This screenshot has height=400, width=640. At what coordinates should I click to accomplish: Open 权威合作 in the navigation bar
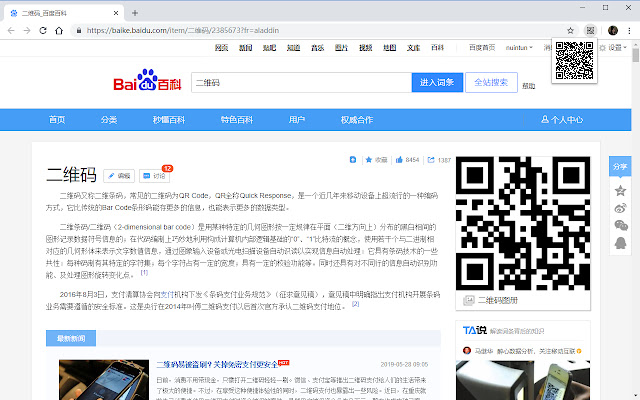click(x=357, y=120)
